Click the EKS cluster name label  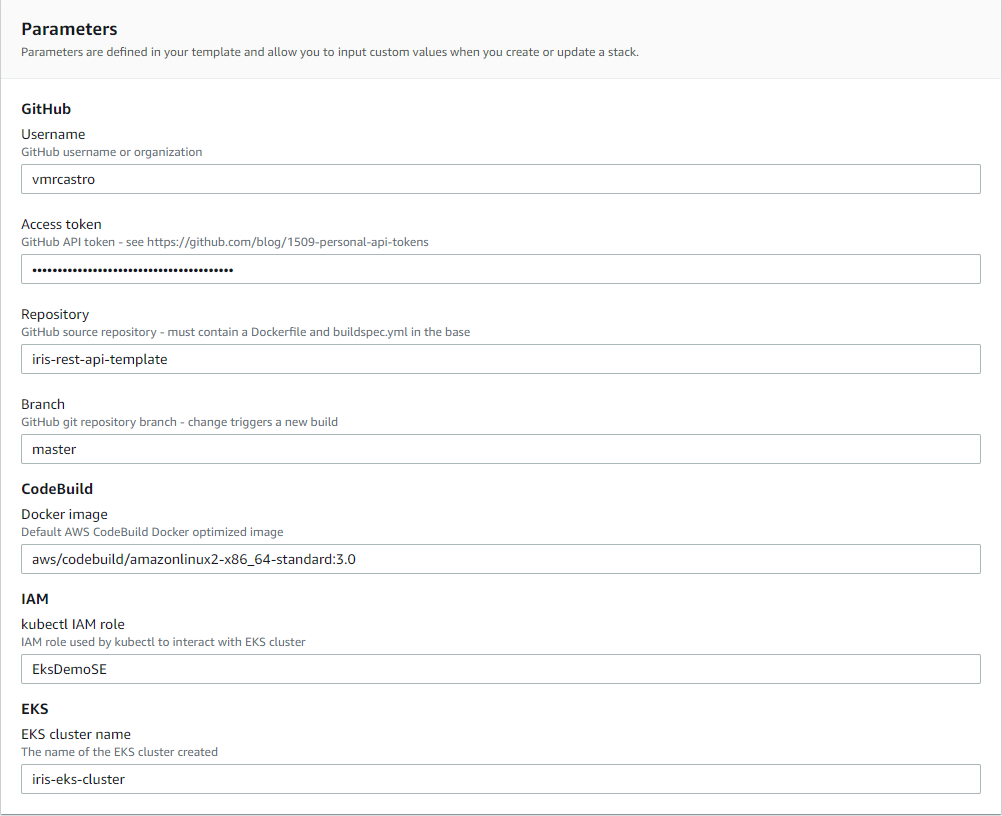click(76, 734)
